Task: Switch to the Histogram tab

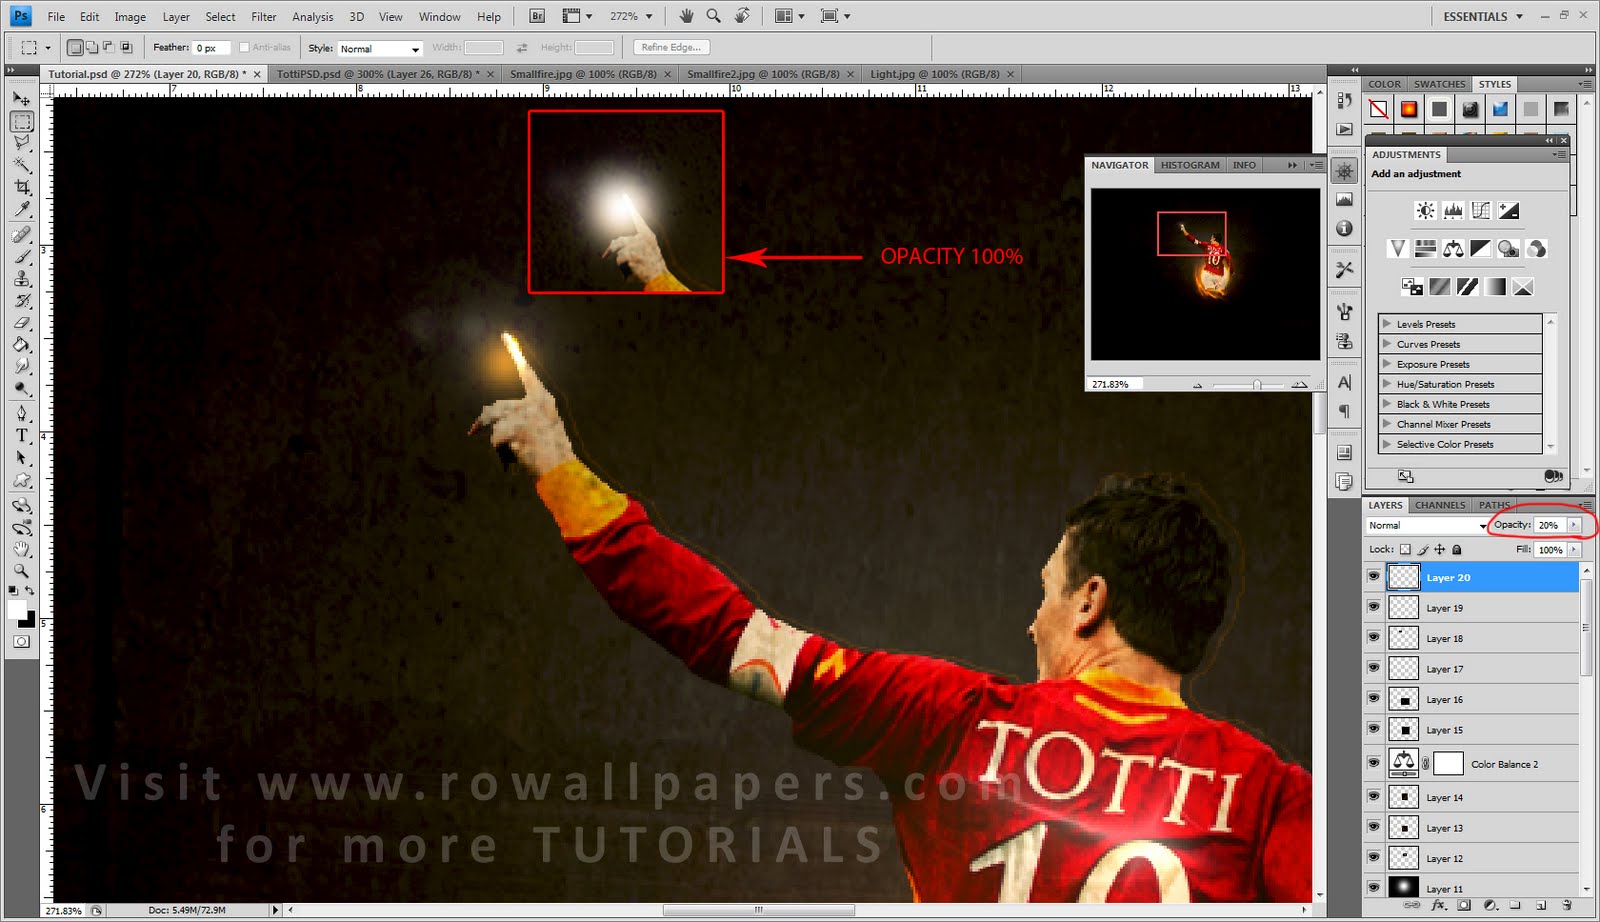Action: point(1190,165)
